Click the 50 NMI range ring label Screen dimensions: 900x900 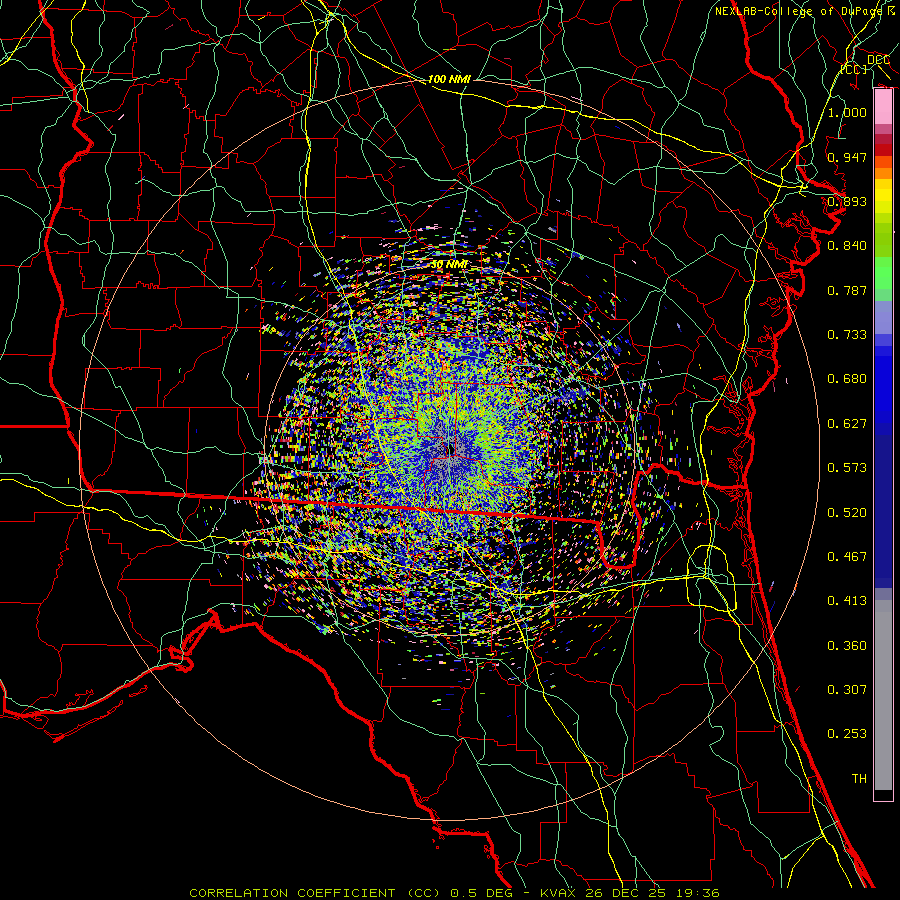pyautogui.click(x=448, y=265)
